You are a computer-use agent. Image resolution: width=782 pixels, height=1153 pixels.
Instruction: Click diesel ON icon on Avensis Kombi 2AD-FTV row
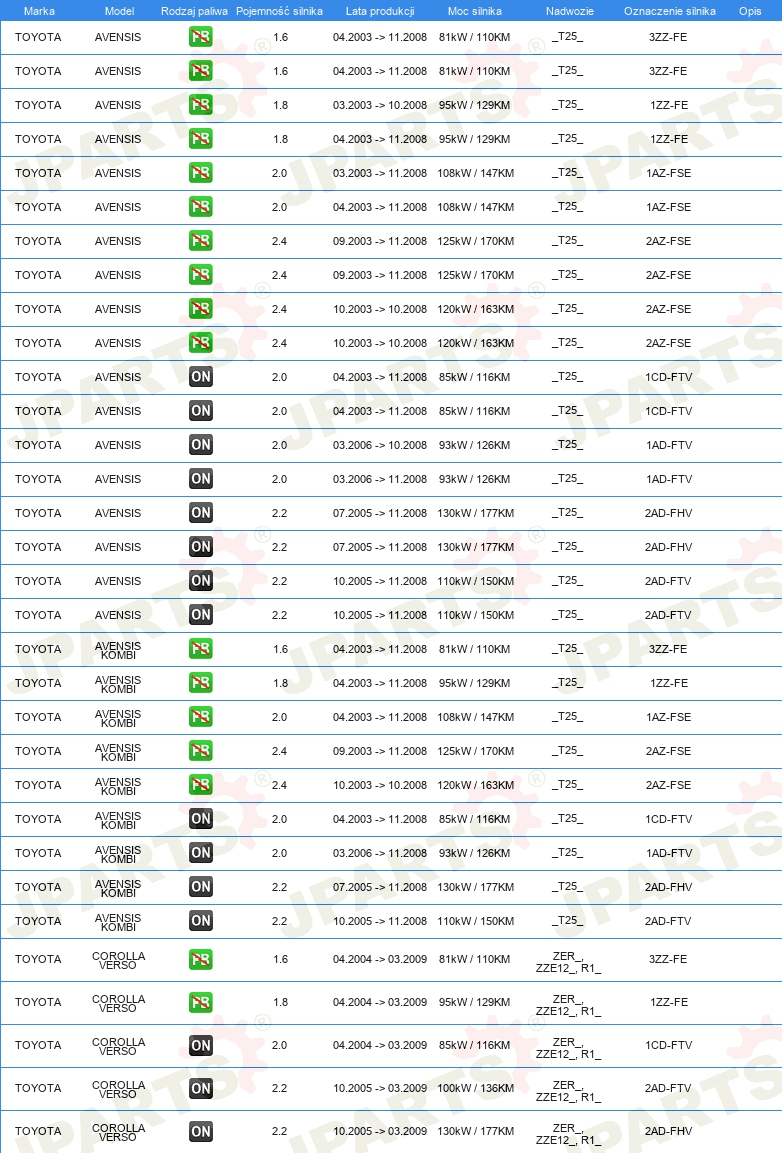[x=201, y=921]
